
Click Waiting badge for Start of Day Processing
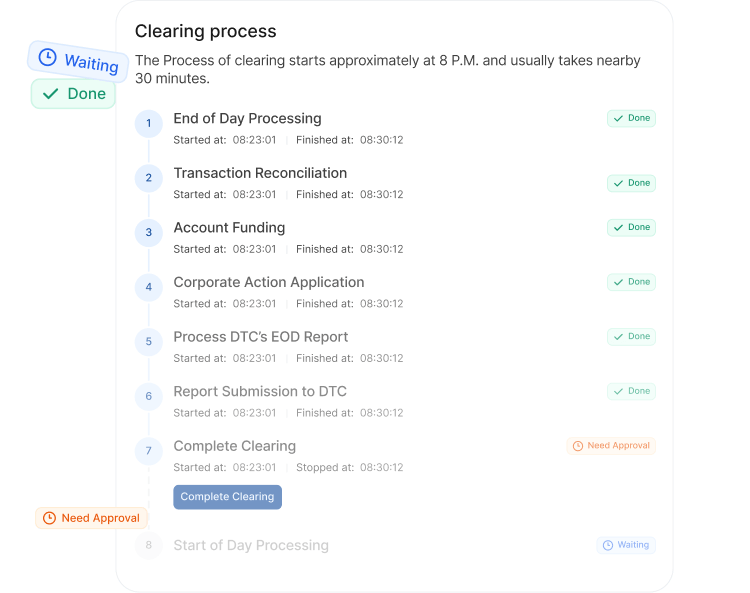coord(626,545)
